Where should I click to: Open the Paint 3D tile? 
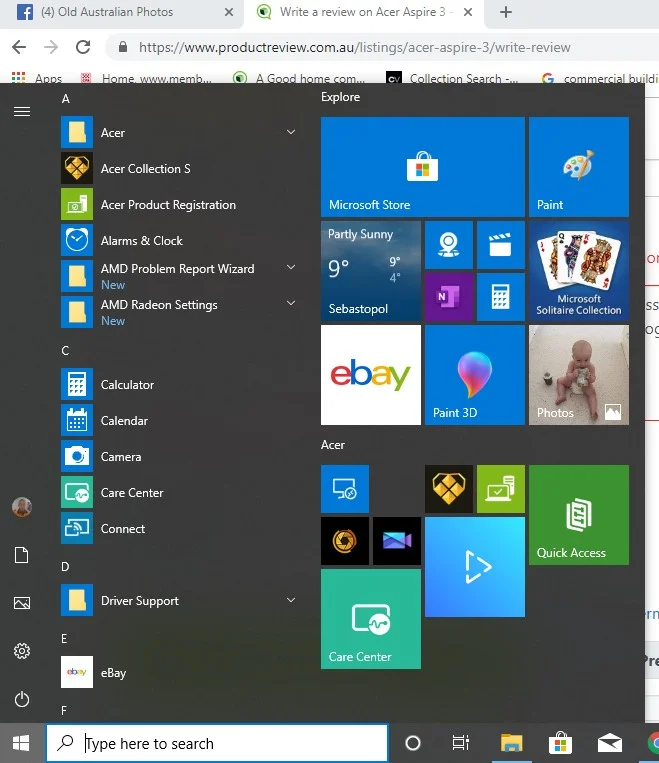[x=475, y=375]
